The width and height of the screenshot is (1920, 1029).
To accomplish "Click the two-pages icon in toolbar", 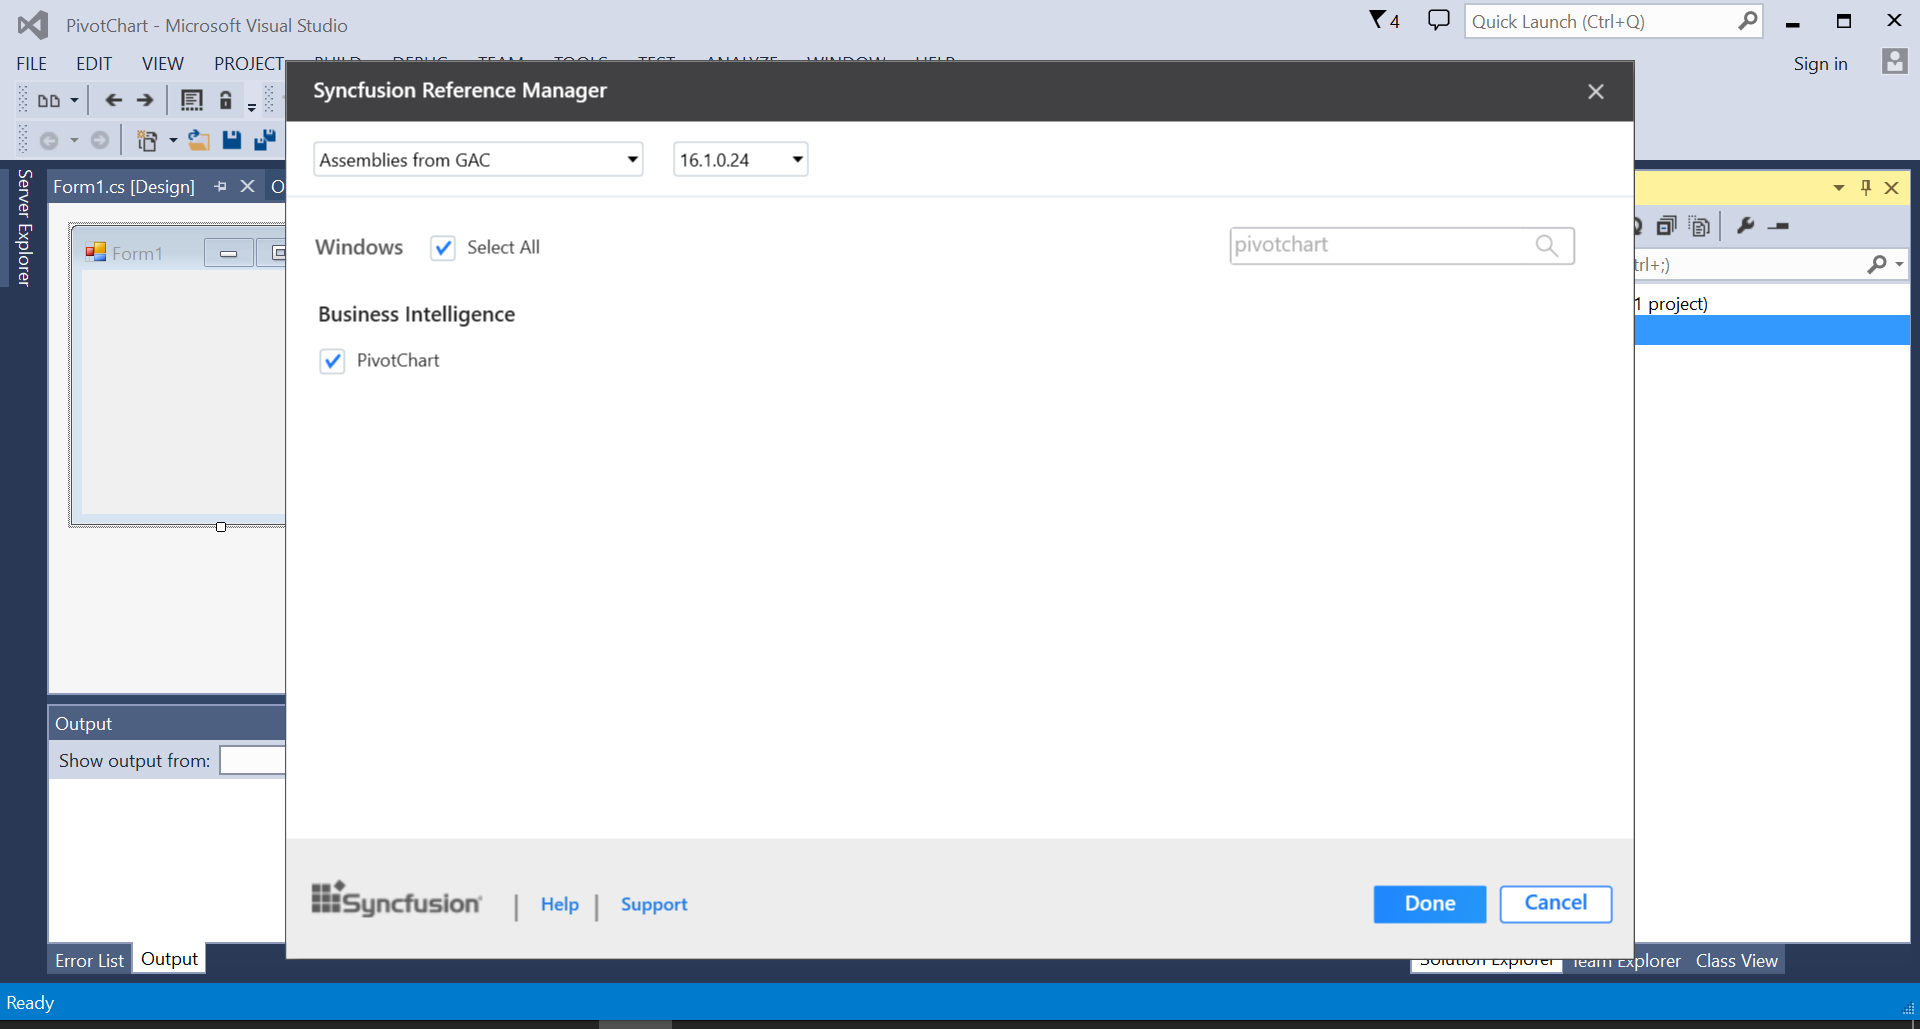I will 49,100.
